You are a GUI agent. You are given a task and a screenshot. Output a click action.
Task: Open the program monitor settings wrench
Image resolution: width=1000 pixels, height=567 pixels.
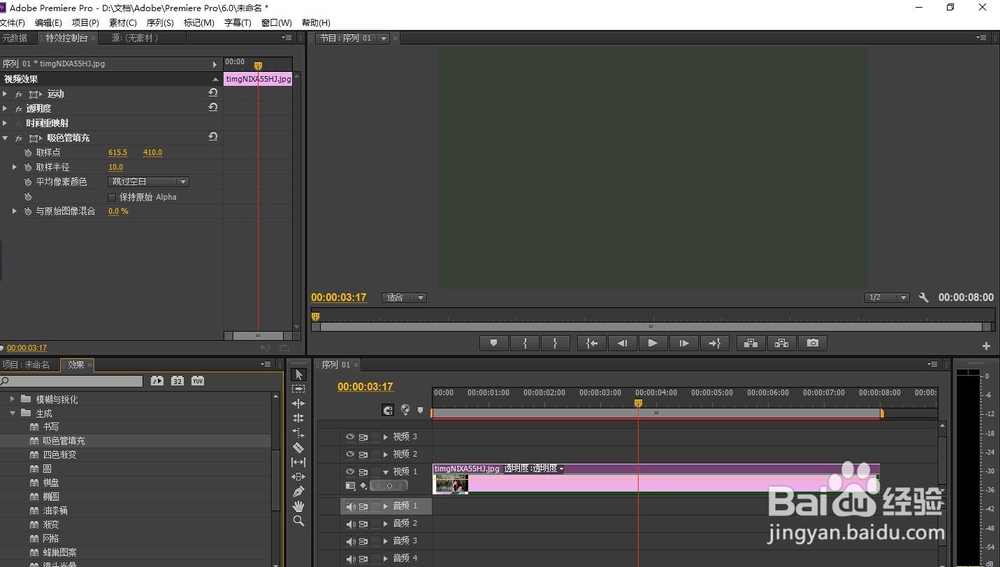[x=923, y=297]
